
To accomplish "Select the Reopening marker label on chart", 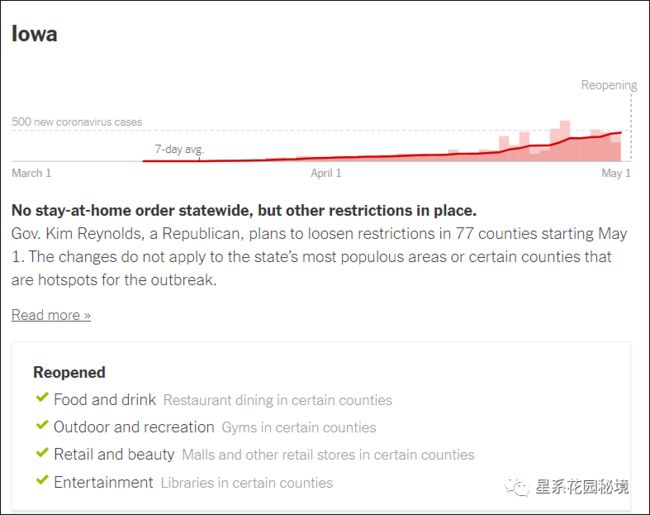I will [x=609, y=85].
